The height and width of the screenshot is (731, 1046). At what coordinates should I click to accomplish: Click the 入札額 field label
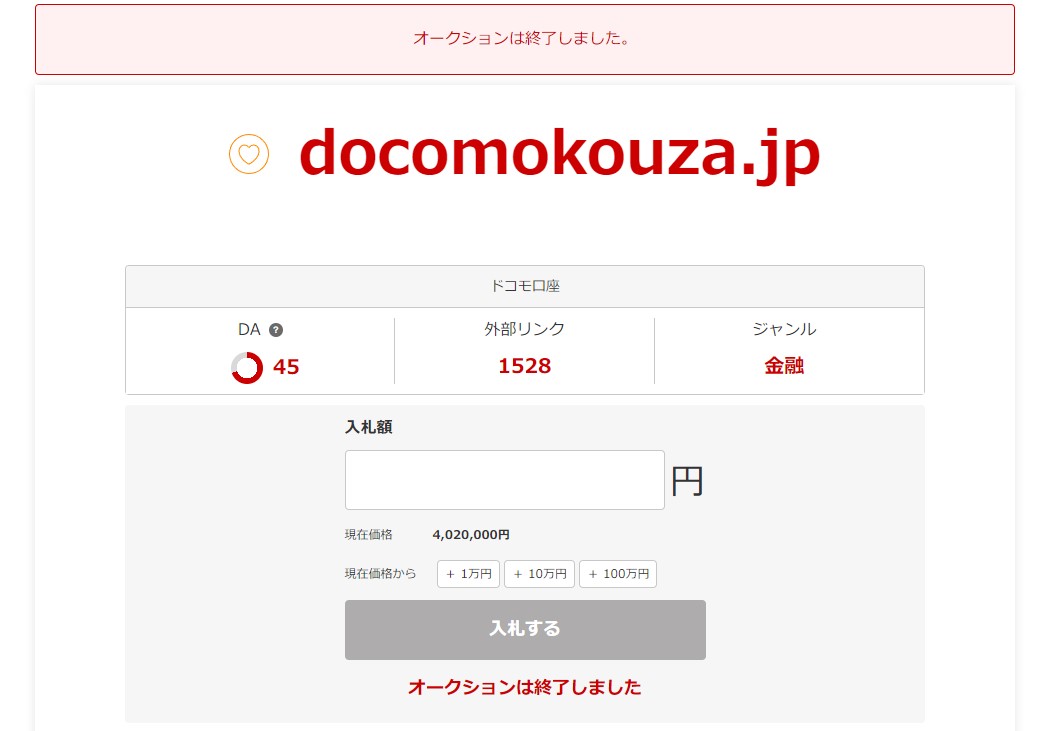click(369, 427)
